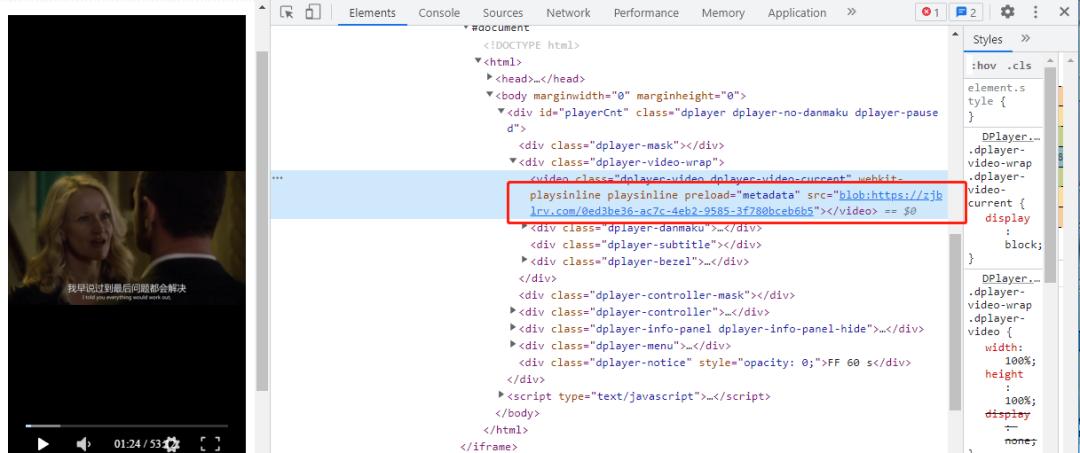Image resolution: width=1080 pixels, height=453 pixels.
Task: Open the second DPlayer stylesheet source link
Action: [1010, 278]
